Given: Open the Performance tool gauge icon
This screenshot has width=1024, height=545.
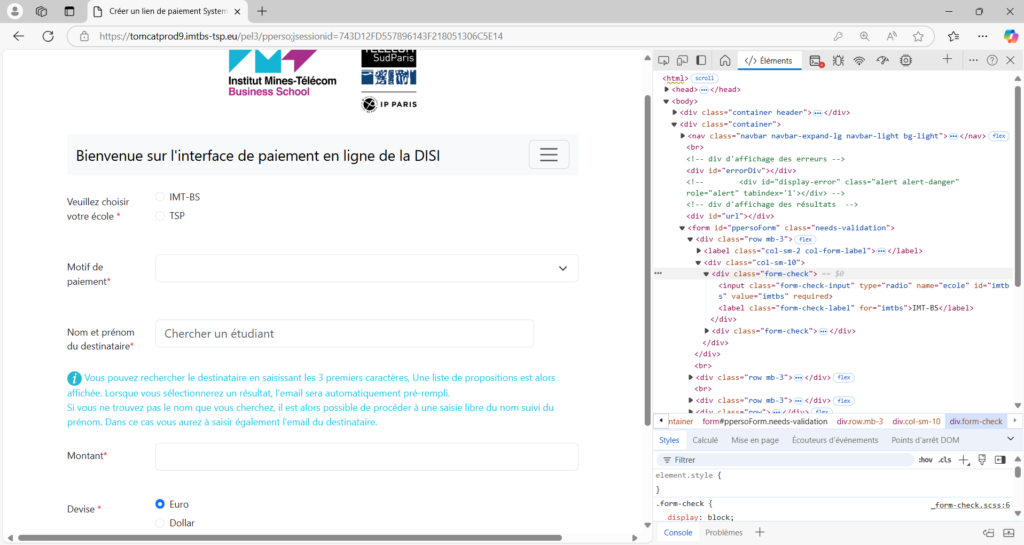Looking at the screenshot, I should pyautogui.click(x=882, y=61).
